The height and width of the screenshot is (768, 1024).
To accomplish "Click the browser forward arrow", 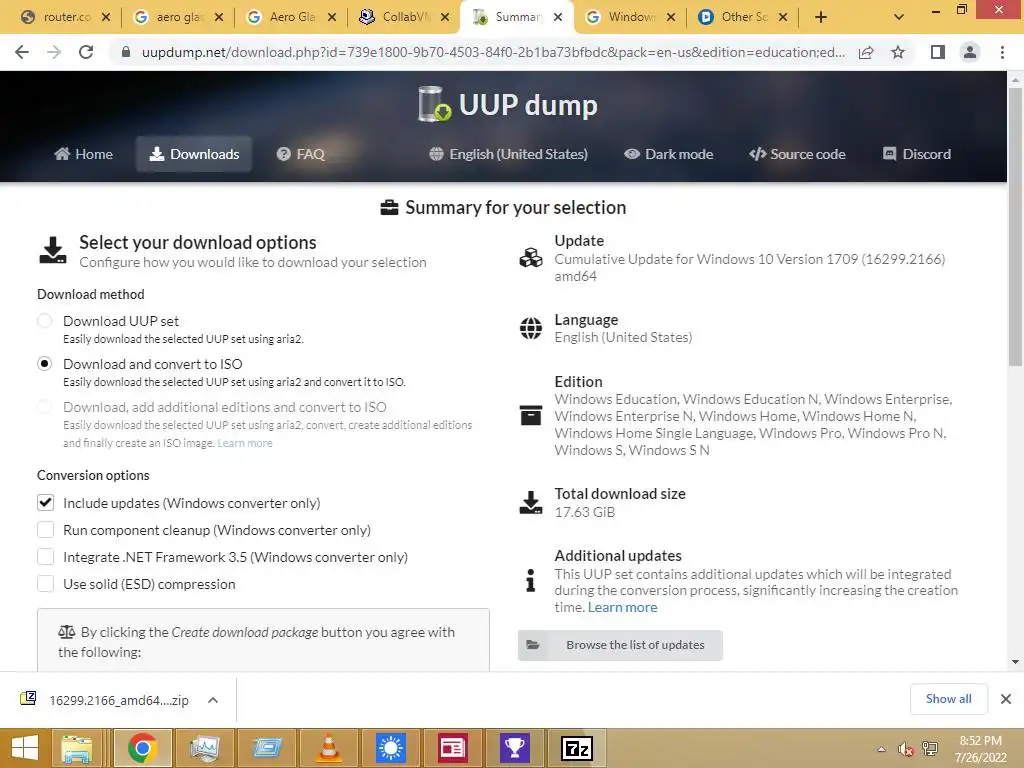I will 54,52.
